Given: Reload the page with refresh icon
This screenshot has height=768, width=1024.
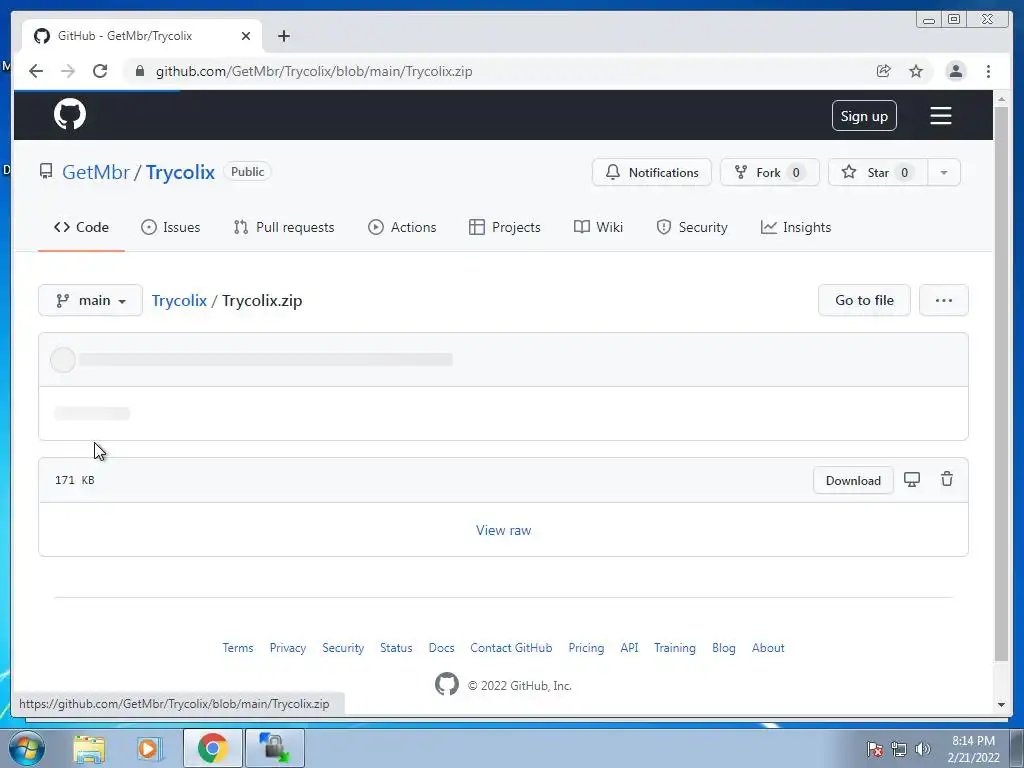Looking at the screenshot, I should point(100,71).
